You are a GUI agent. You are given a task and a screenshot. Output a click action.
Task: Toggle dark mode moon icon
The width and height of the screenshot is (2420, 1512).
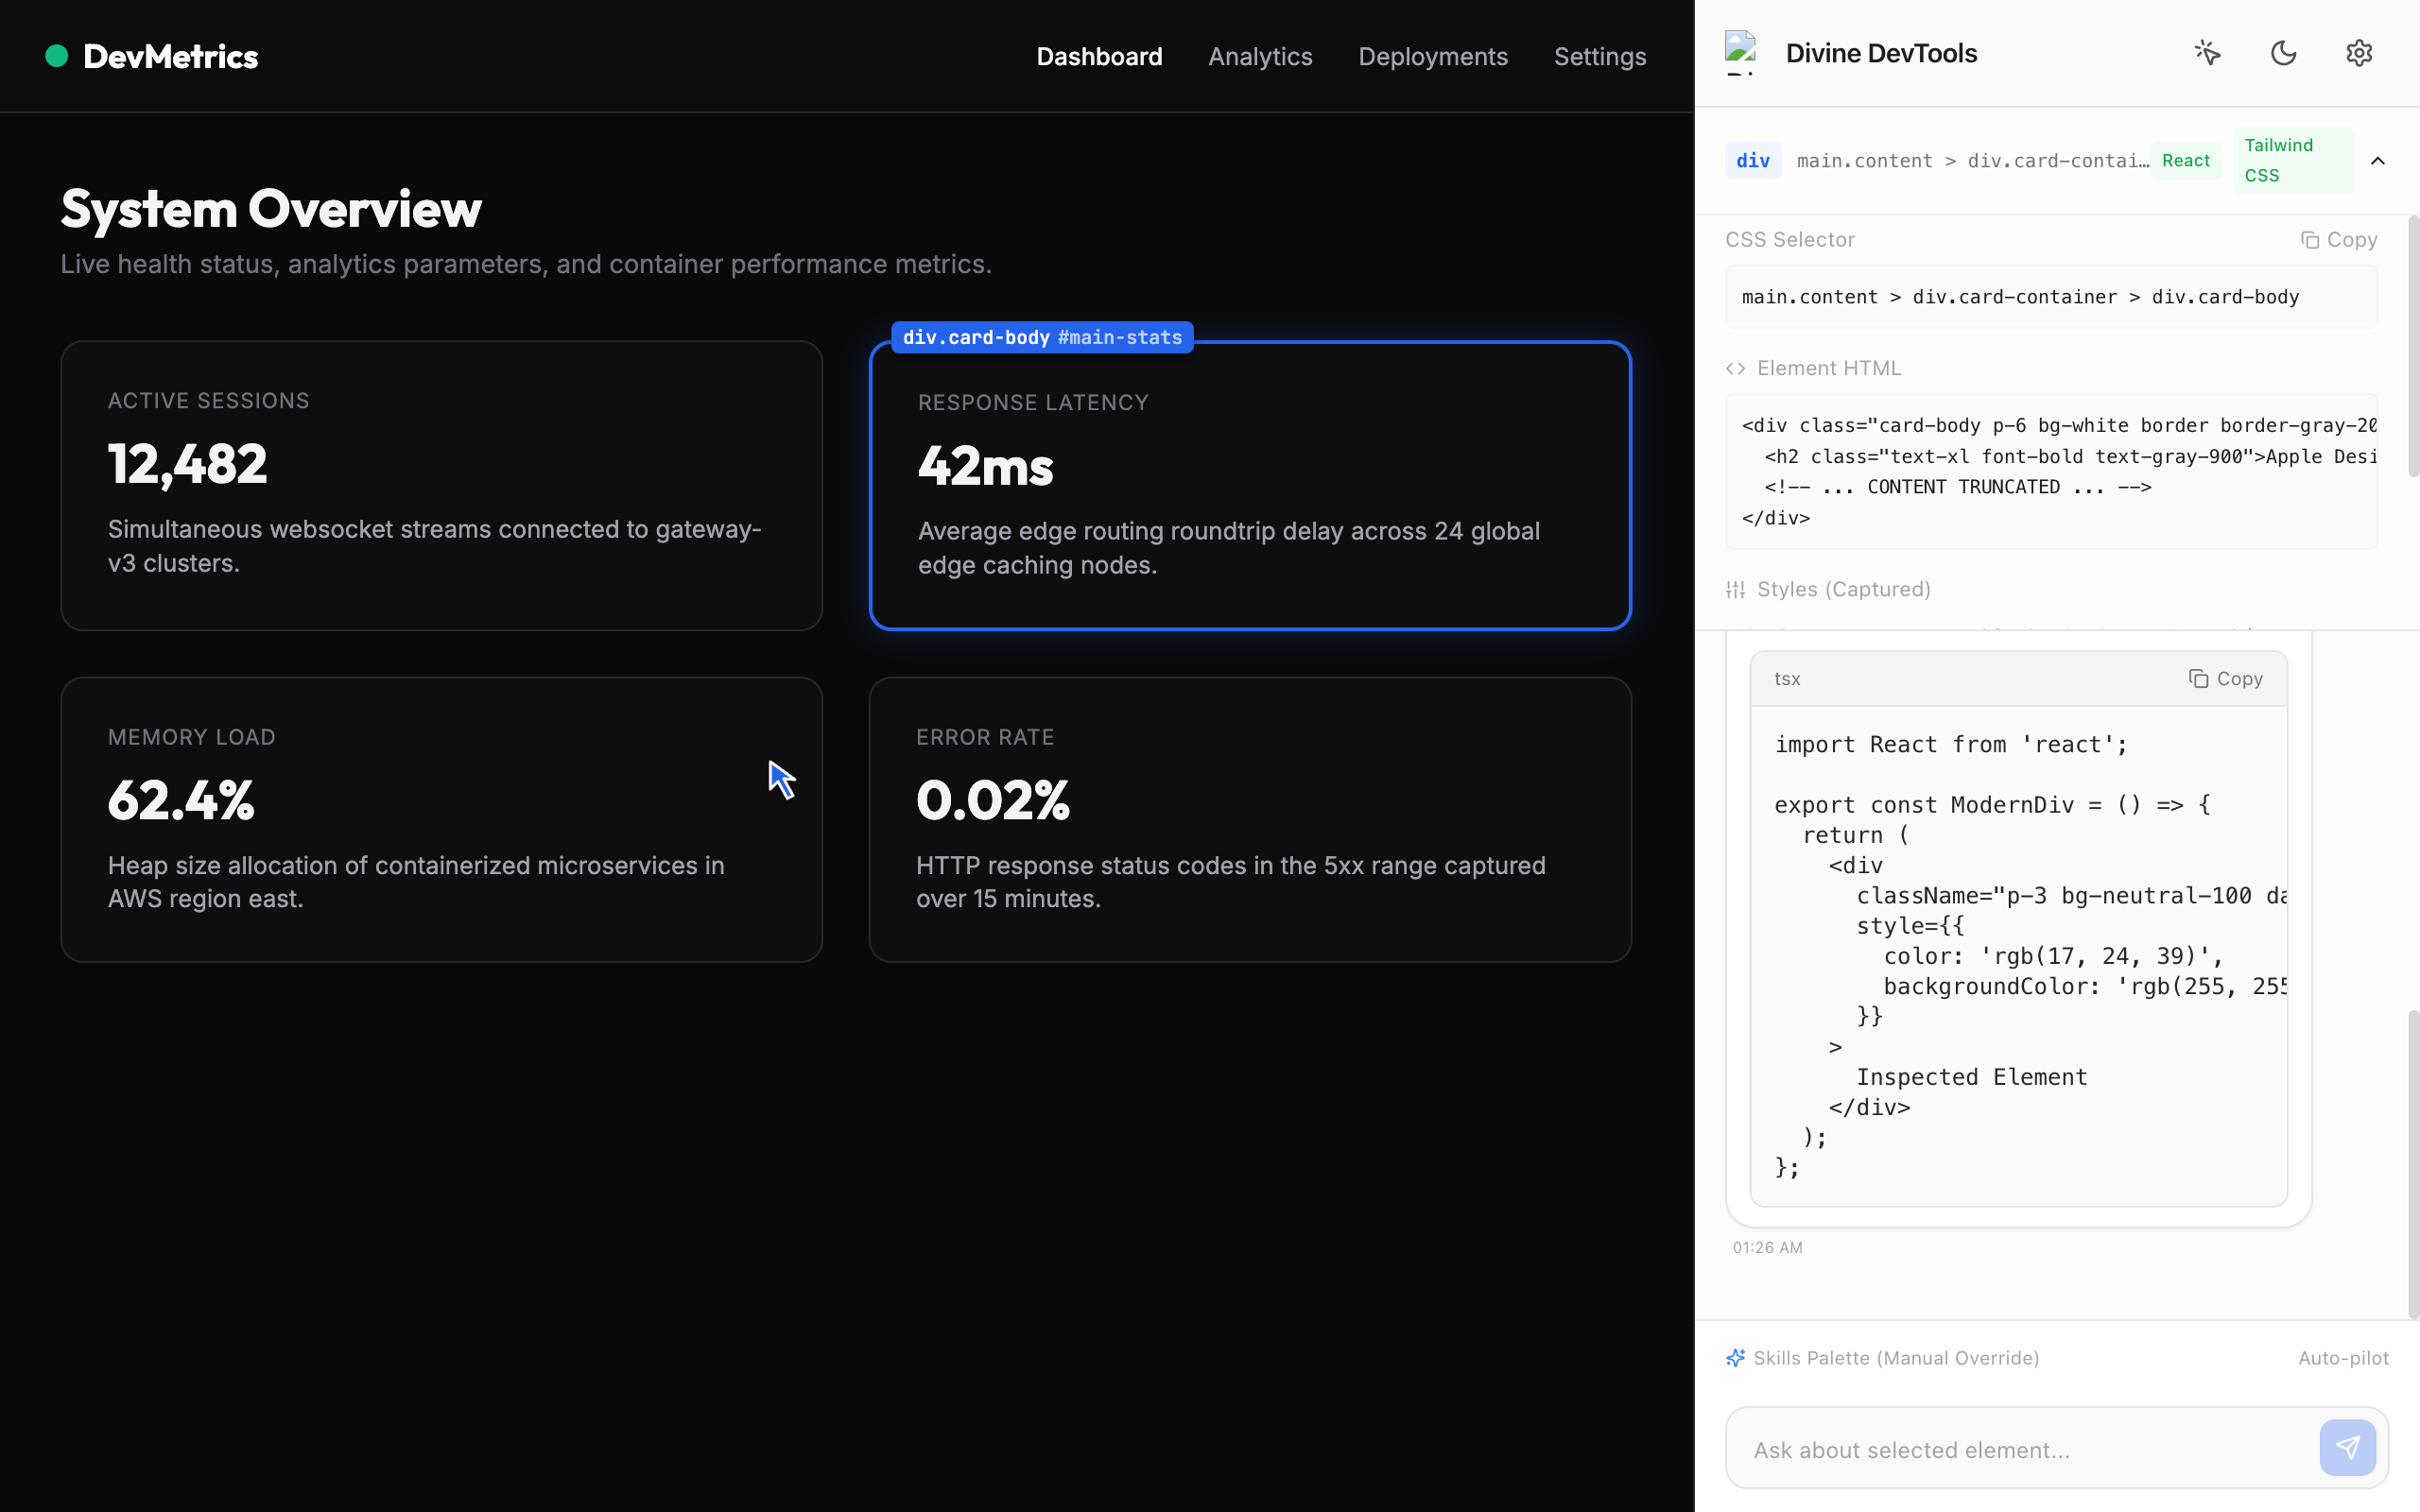point(2283,53)
